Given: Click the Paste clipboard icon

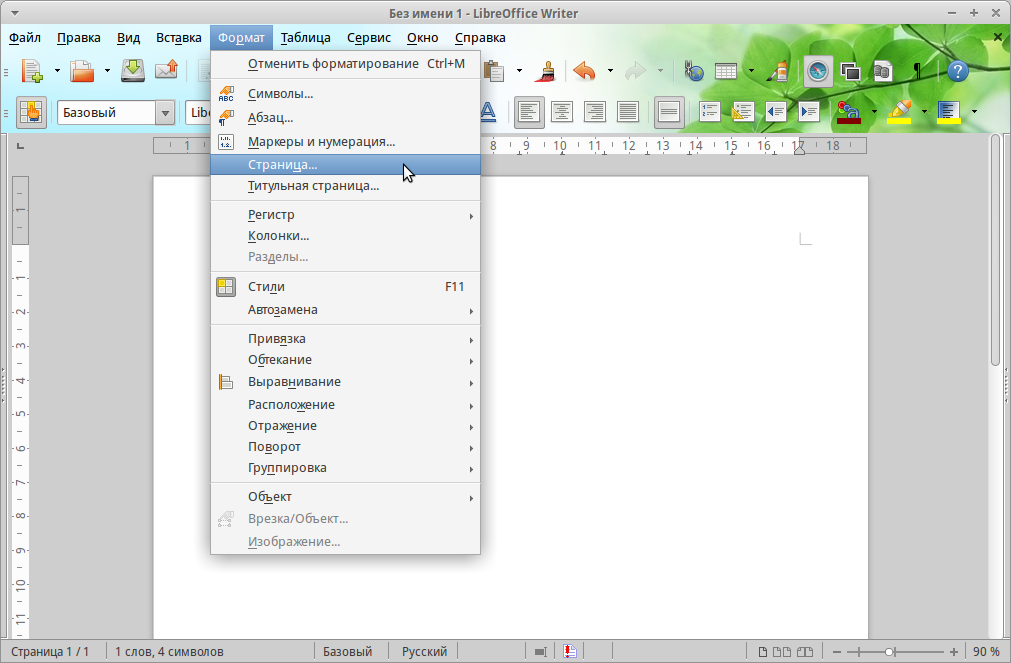Looking at the screenshot, I should pos(495,70).
